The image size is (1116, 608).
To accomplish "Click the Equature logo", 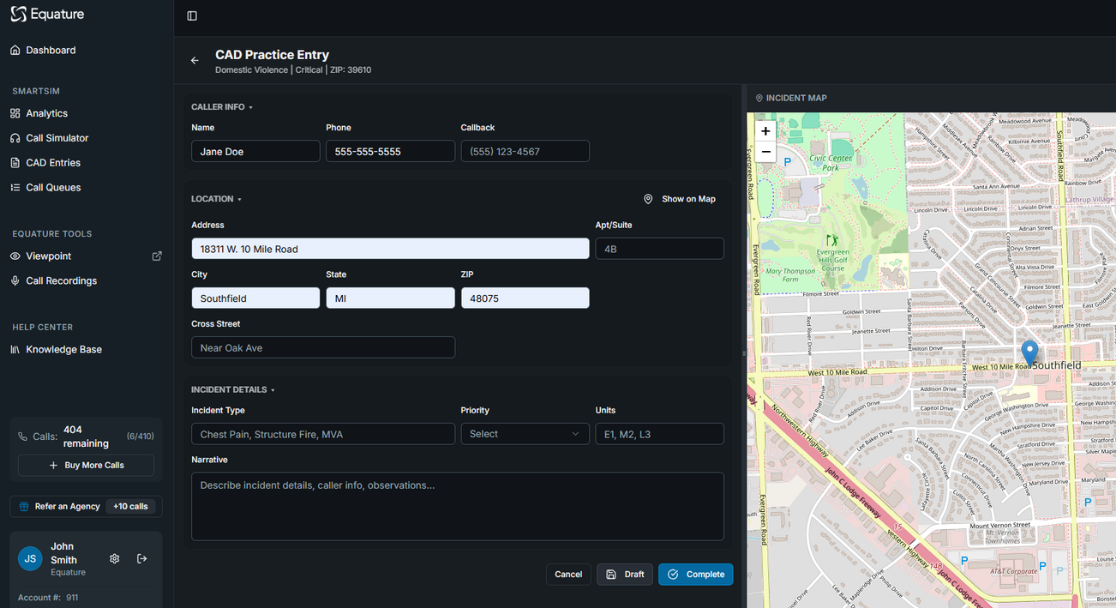I will click(47, 14).
